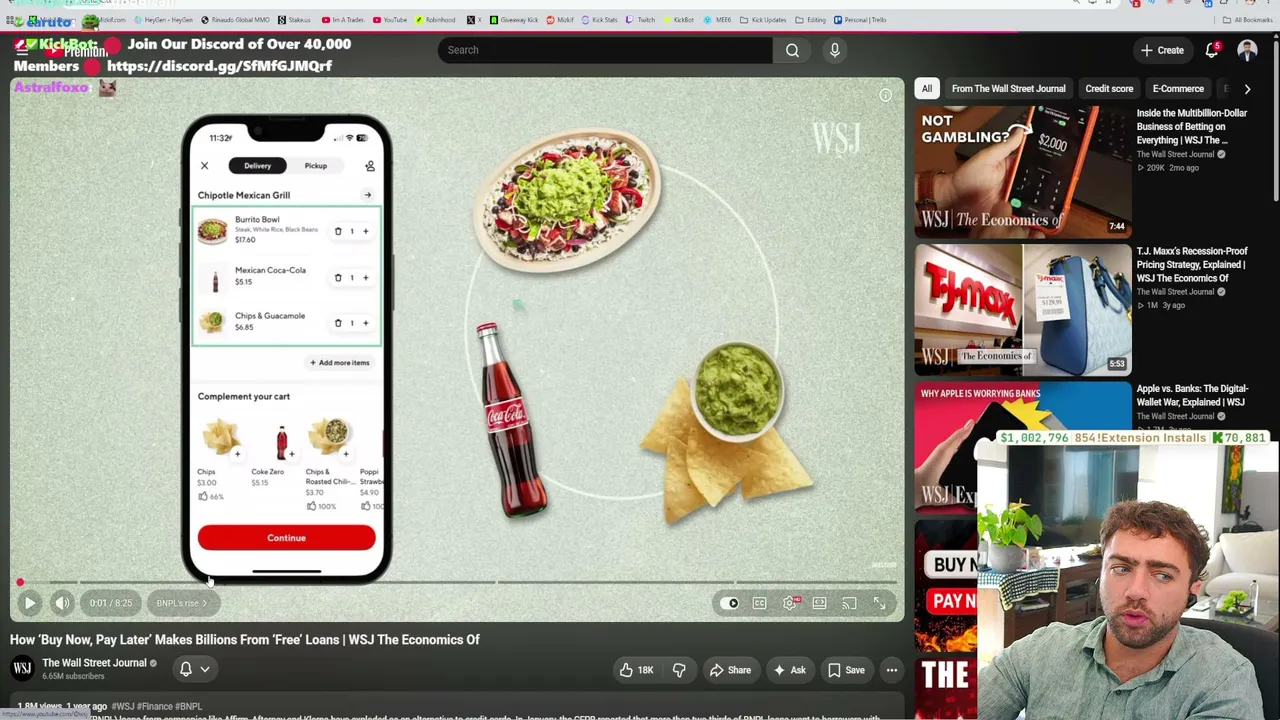This screenshot has height=720, width=1280.
Task: Dislike the video
Action: click(679, 670)
